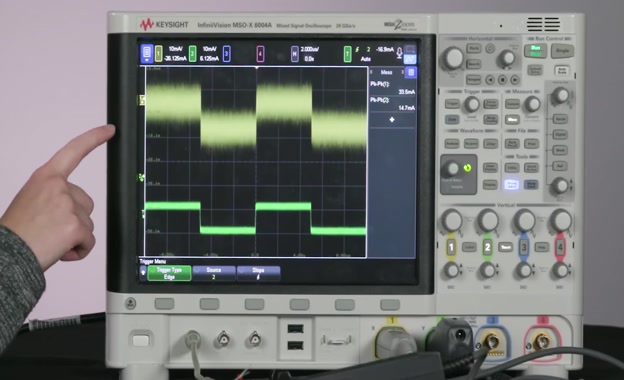624x380 pixels.
Task: Push the Clear Display button
Action: (x=490, y=168)
